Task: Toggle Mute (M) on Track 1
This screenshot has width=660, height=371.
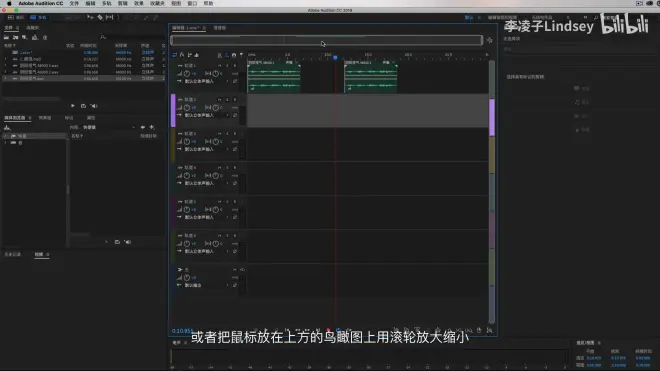Action: pos(220,66)
